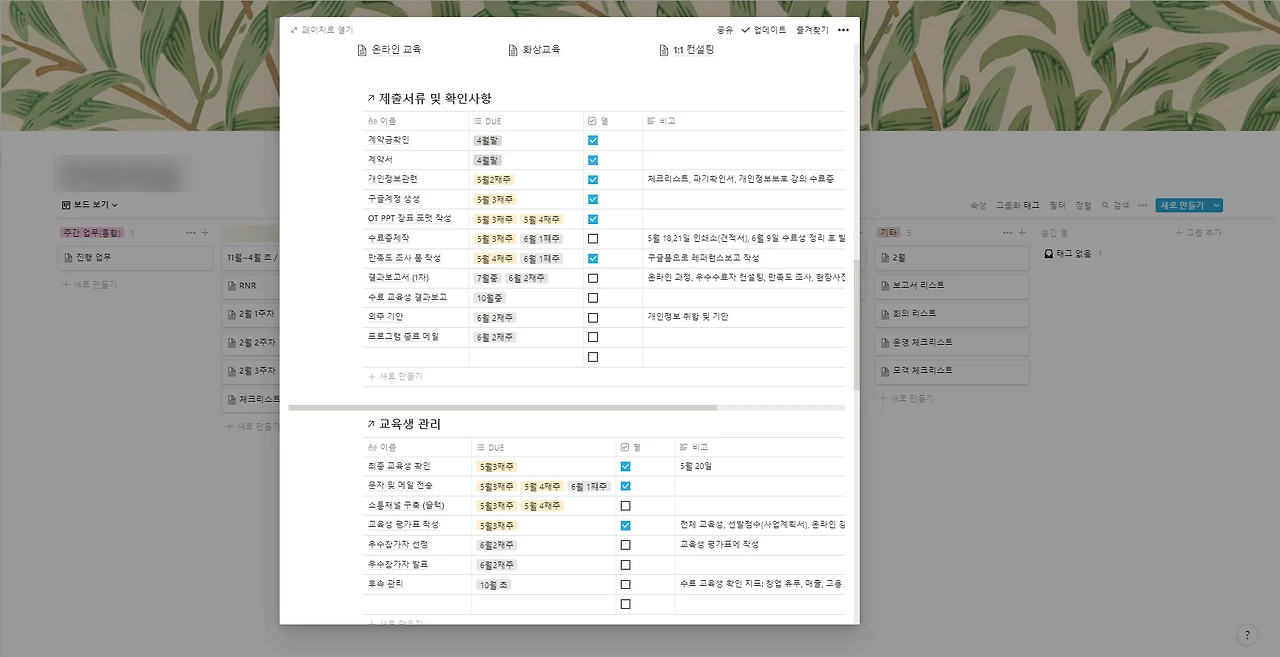The height and width of the screenshot is (657, 1280).
Task: Click the 태그 없음 hidden group item
Action: (1072, 254)
